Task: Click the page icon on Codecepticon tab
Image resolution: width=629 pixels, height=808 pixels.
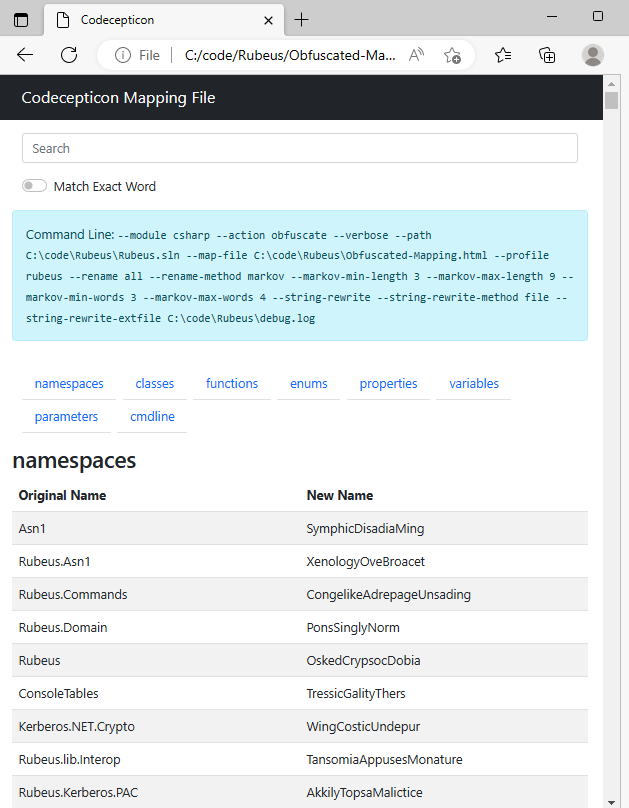Action: [x=63, y=20]
